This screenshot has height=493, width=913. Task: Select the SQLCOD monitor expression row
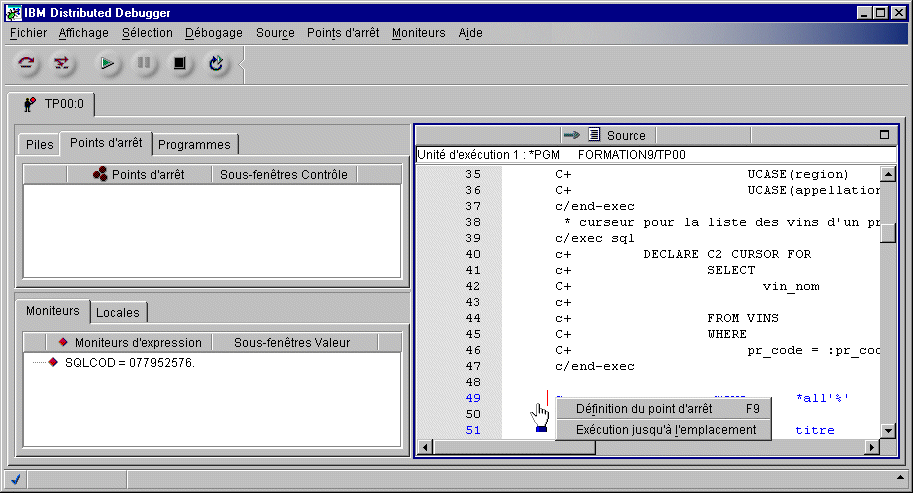click(x=129, y=362)
